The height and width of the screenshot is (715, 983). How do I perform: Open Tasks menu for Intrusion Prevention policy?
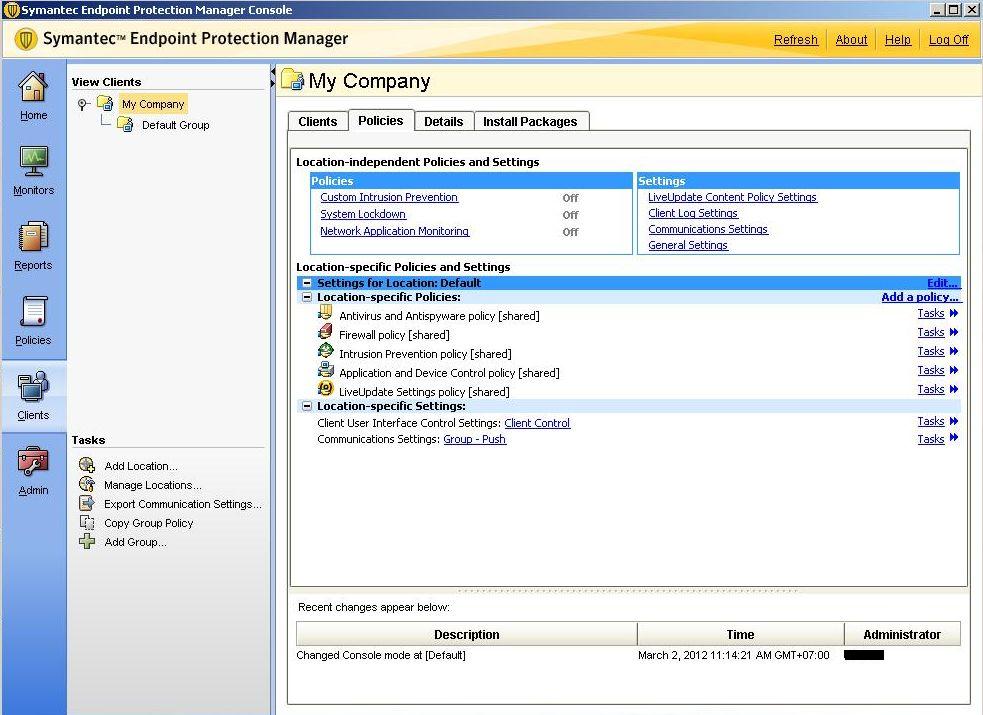click(x=930, y=351)
